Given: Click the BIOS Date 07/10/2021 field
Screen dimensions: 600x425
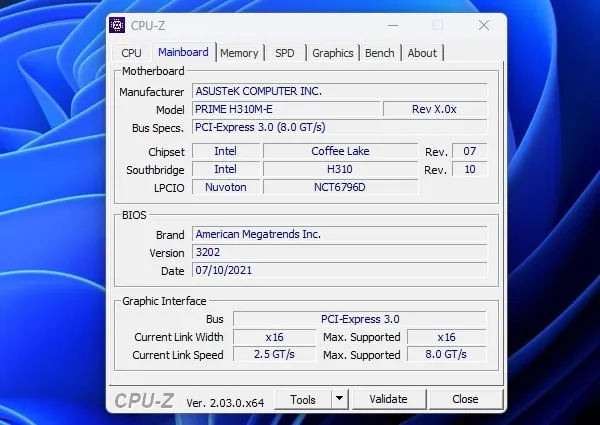Looking at the screenshot, I should (x=339, y=270).
